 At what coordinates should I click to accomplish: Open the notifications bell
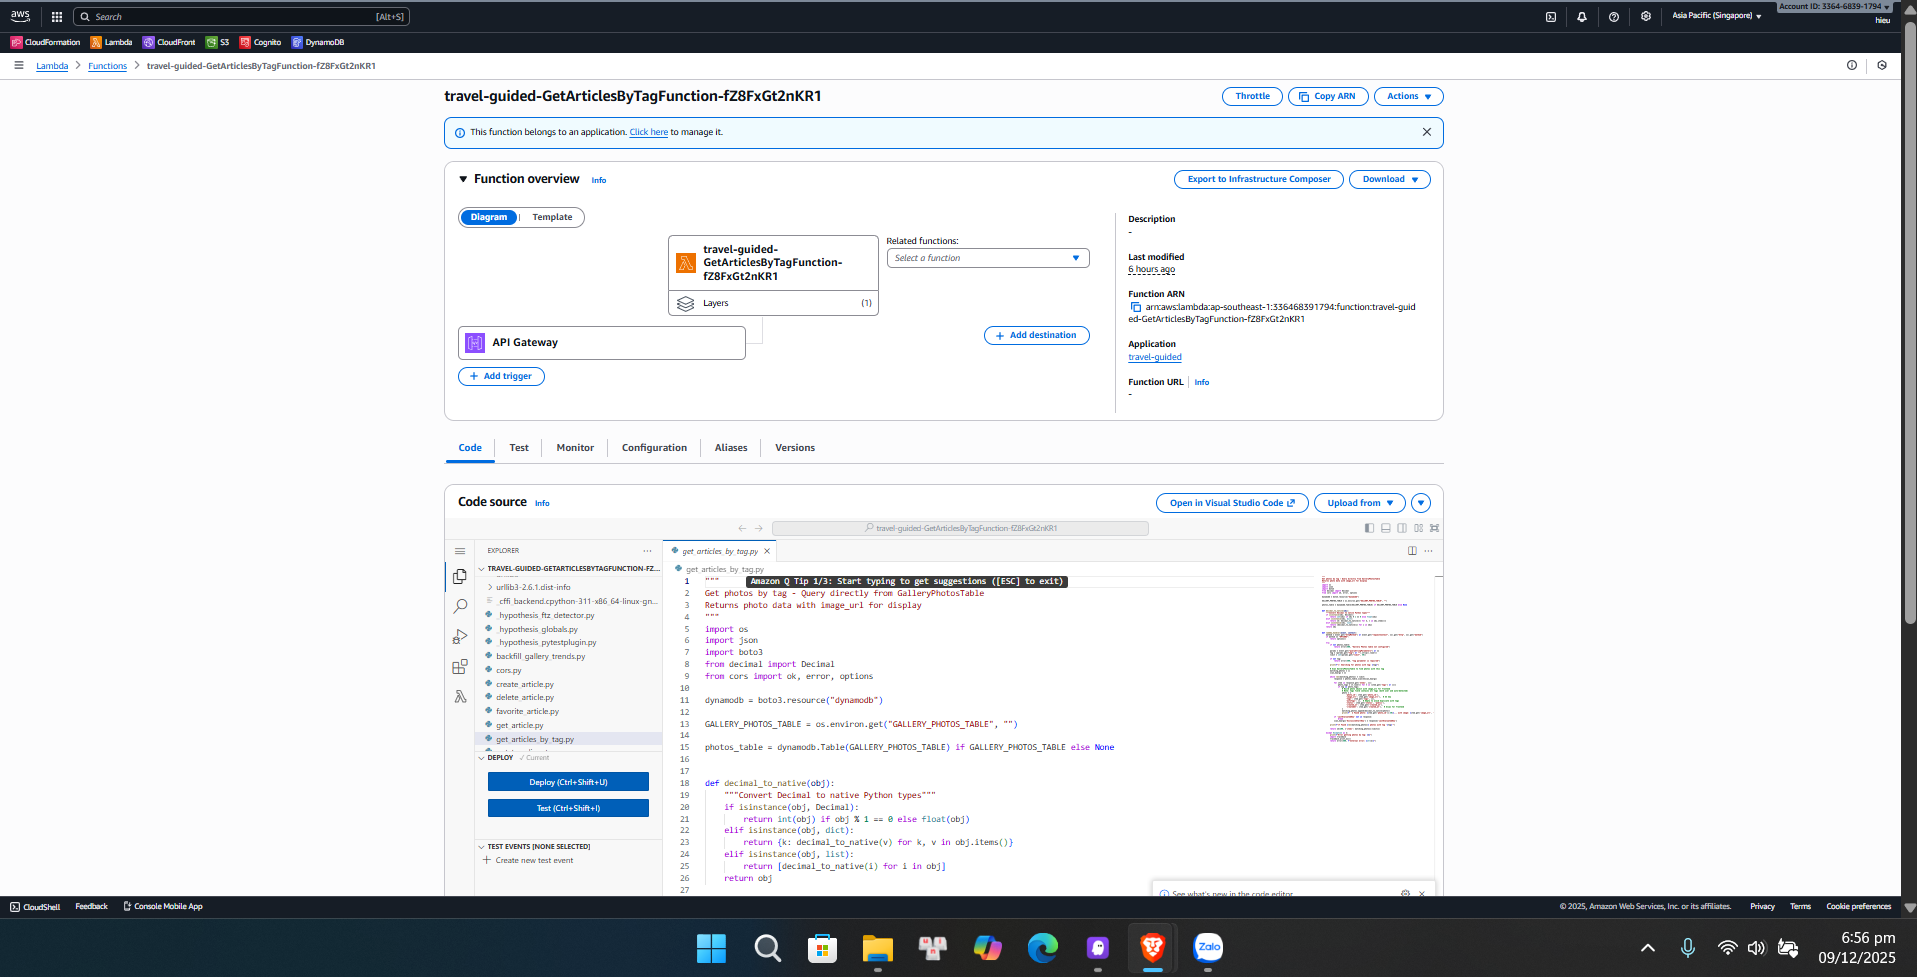(x=1581, y=16)
